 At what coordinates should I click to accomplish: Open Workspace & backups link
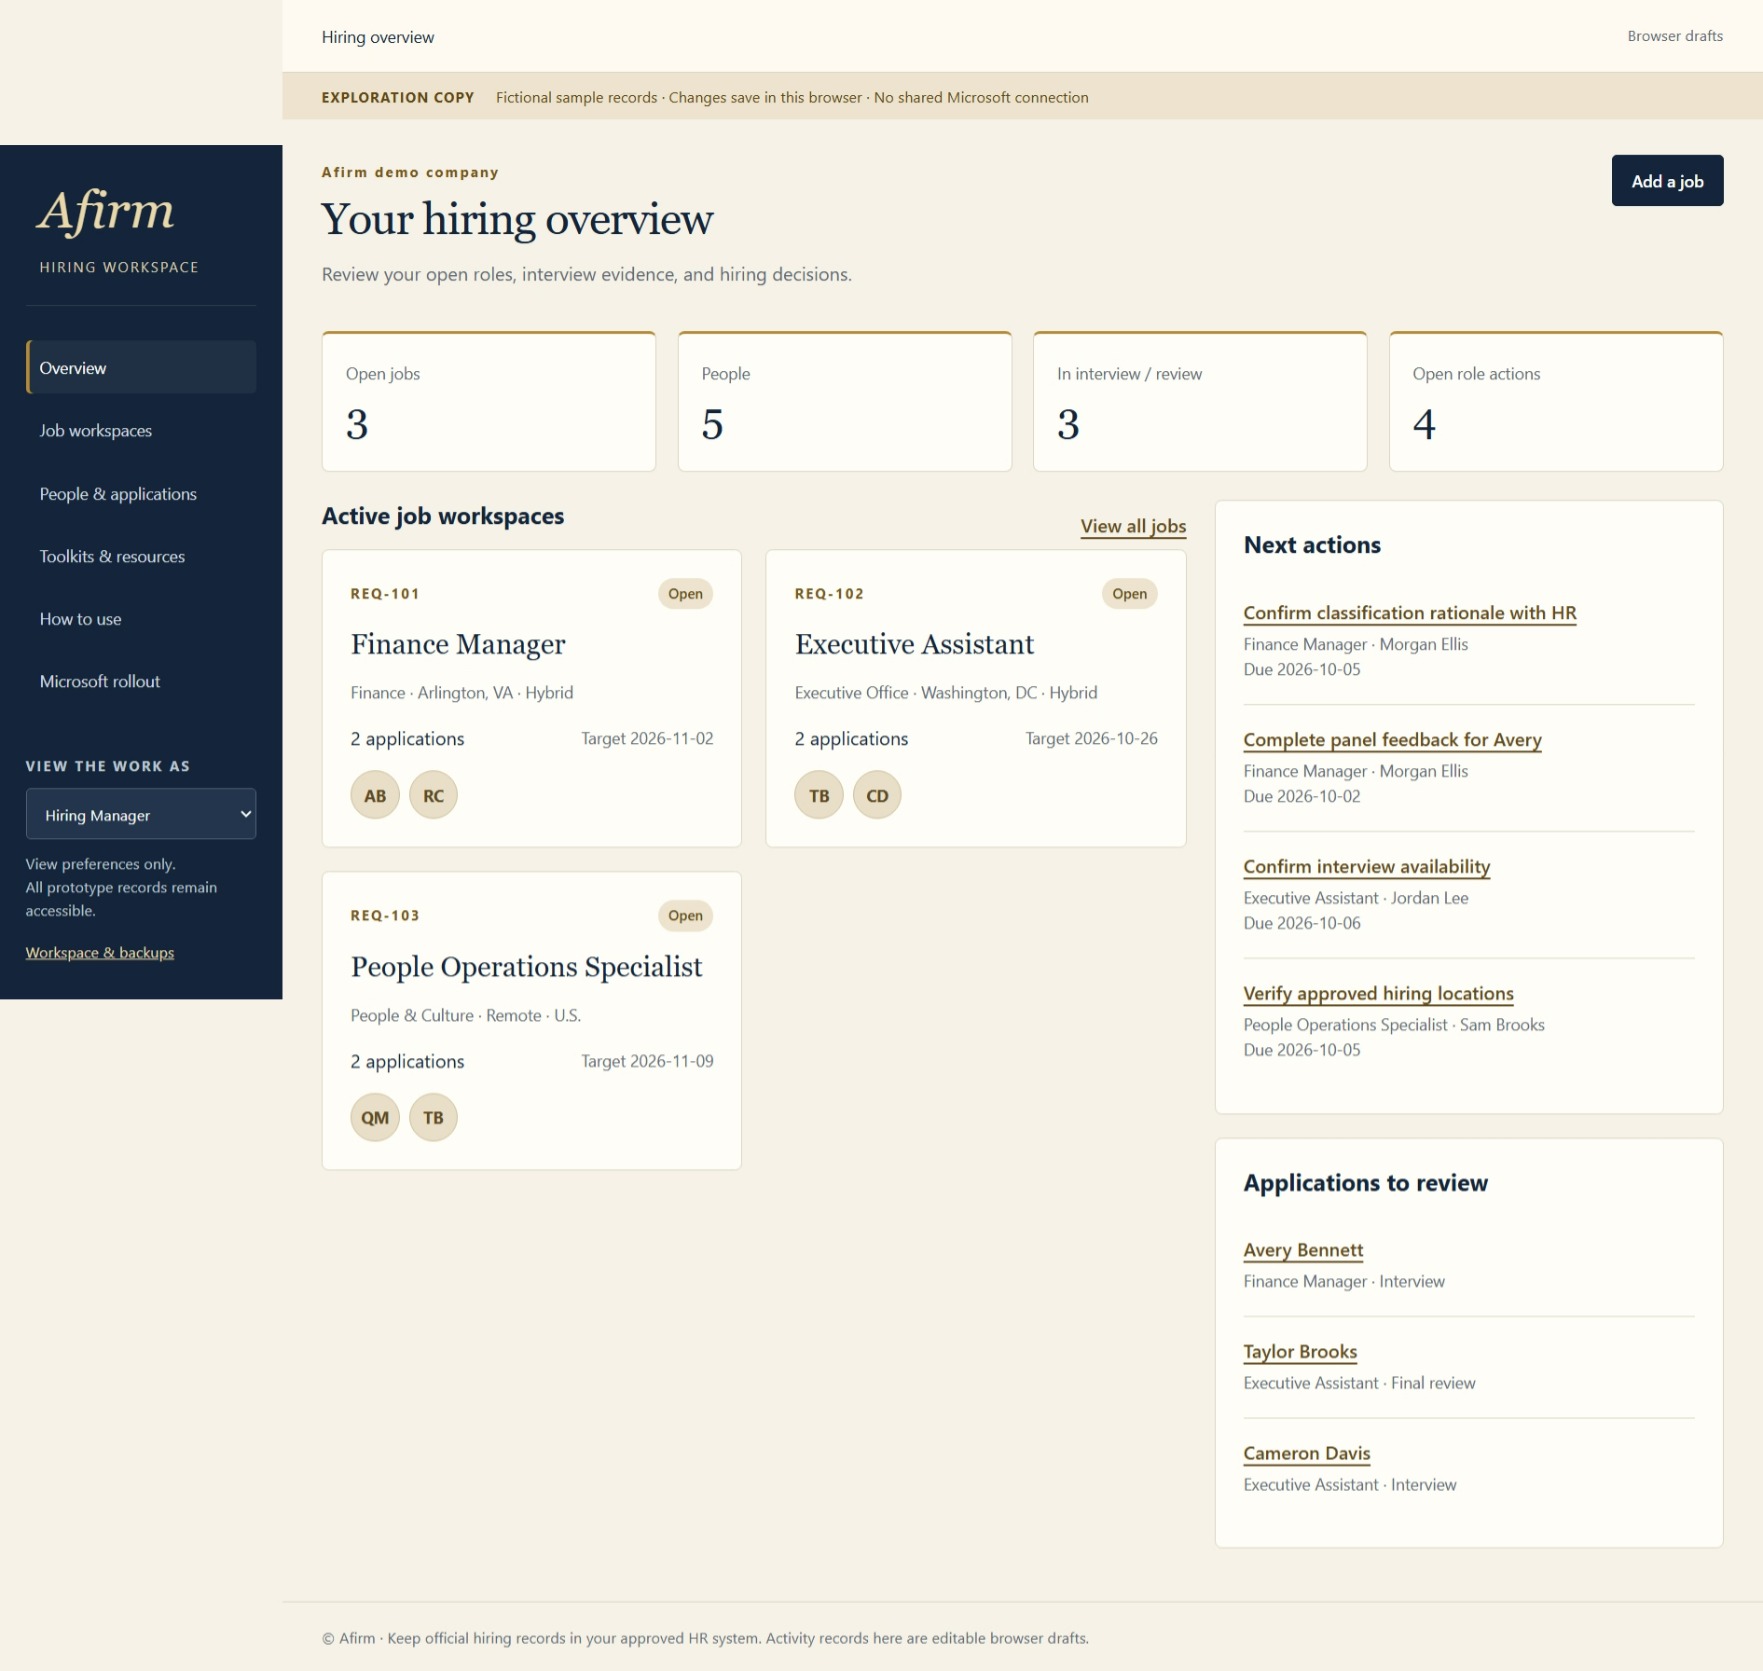(x=100, y=952)
